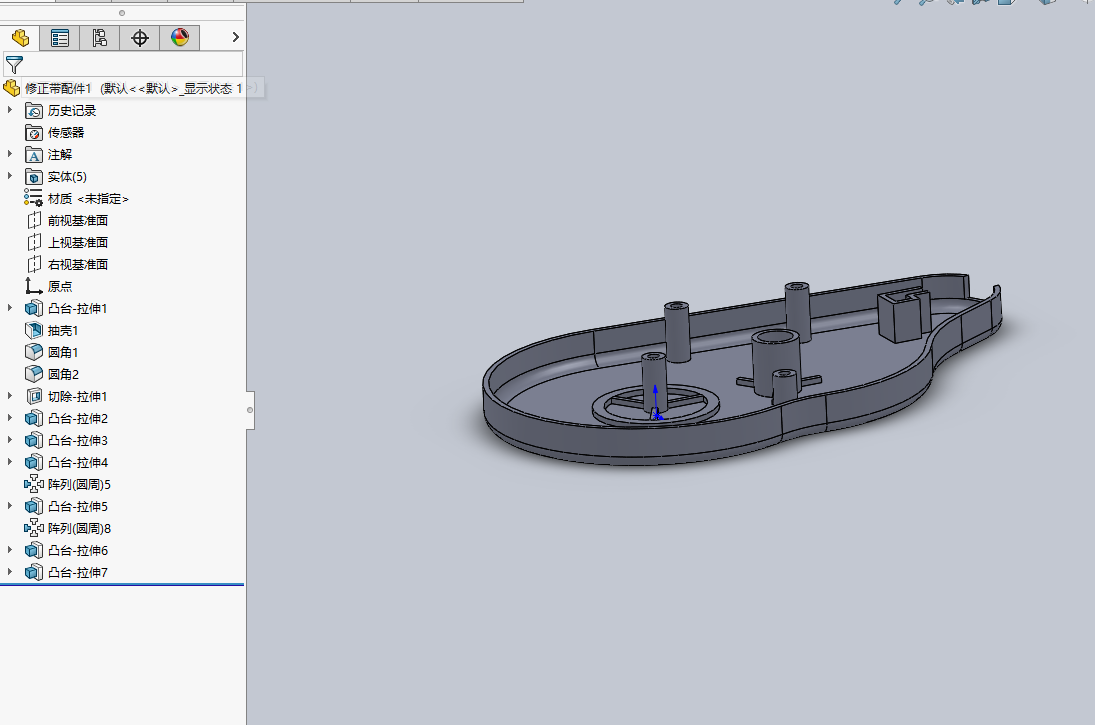Select the 右视基准面 label
1095x725 pixels.
(78, 265)
